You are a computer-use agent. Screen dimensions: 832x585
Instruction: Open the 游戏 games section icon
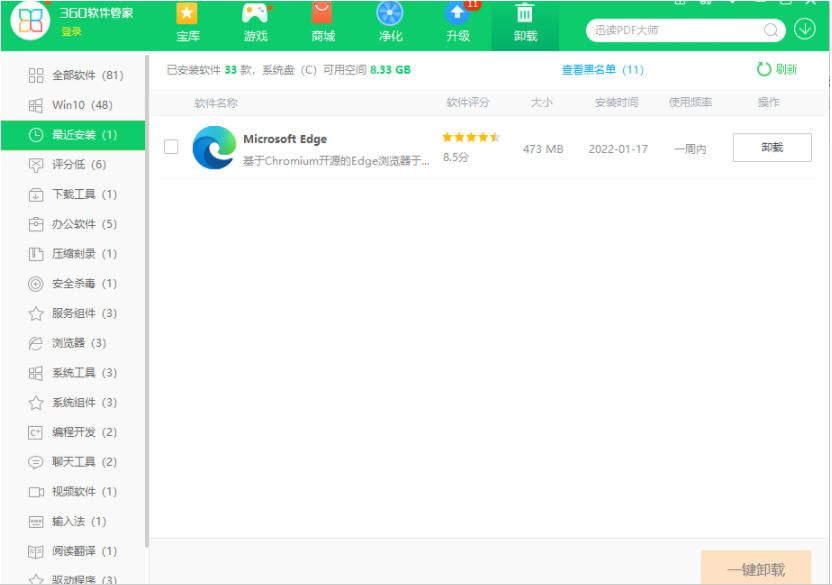tap(255, 15)
